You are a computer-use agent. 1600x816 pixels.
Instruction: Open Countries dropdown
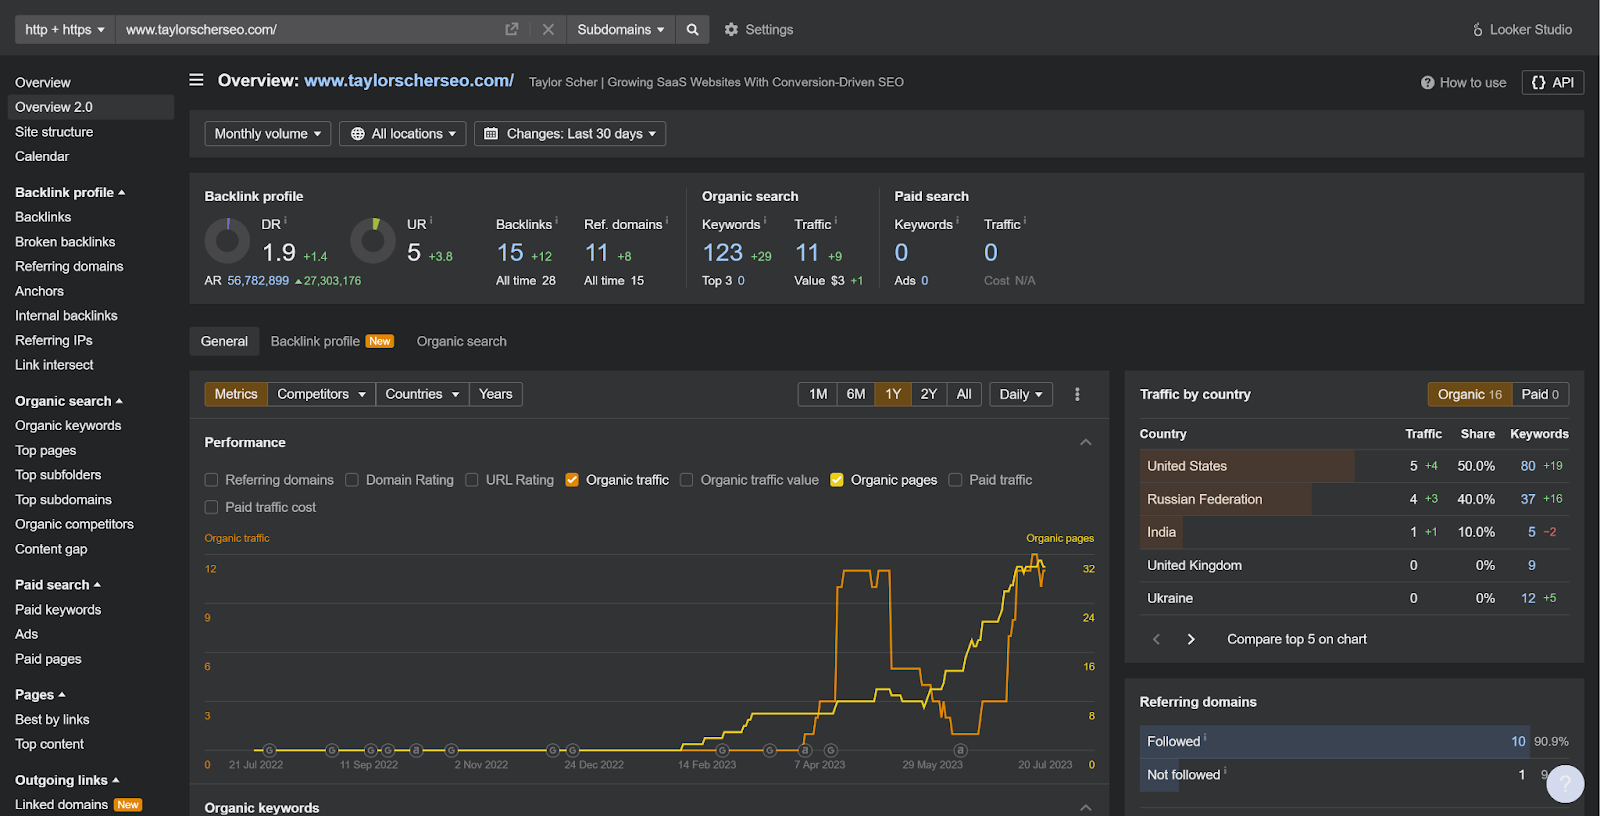(422, 394)
